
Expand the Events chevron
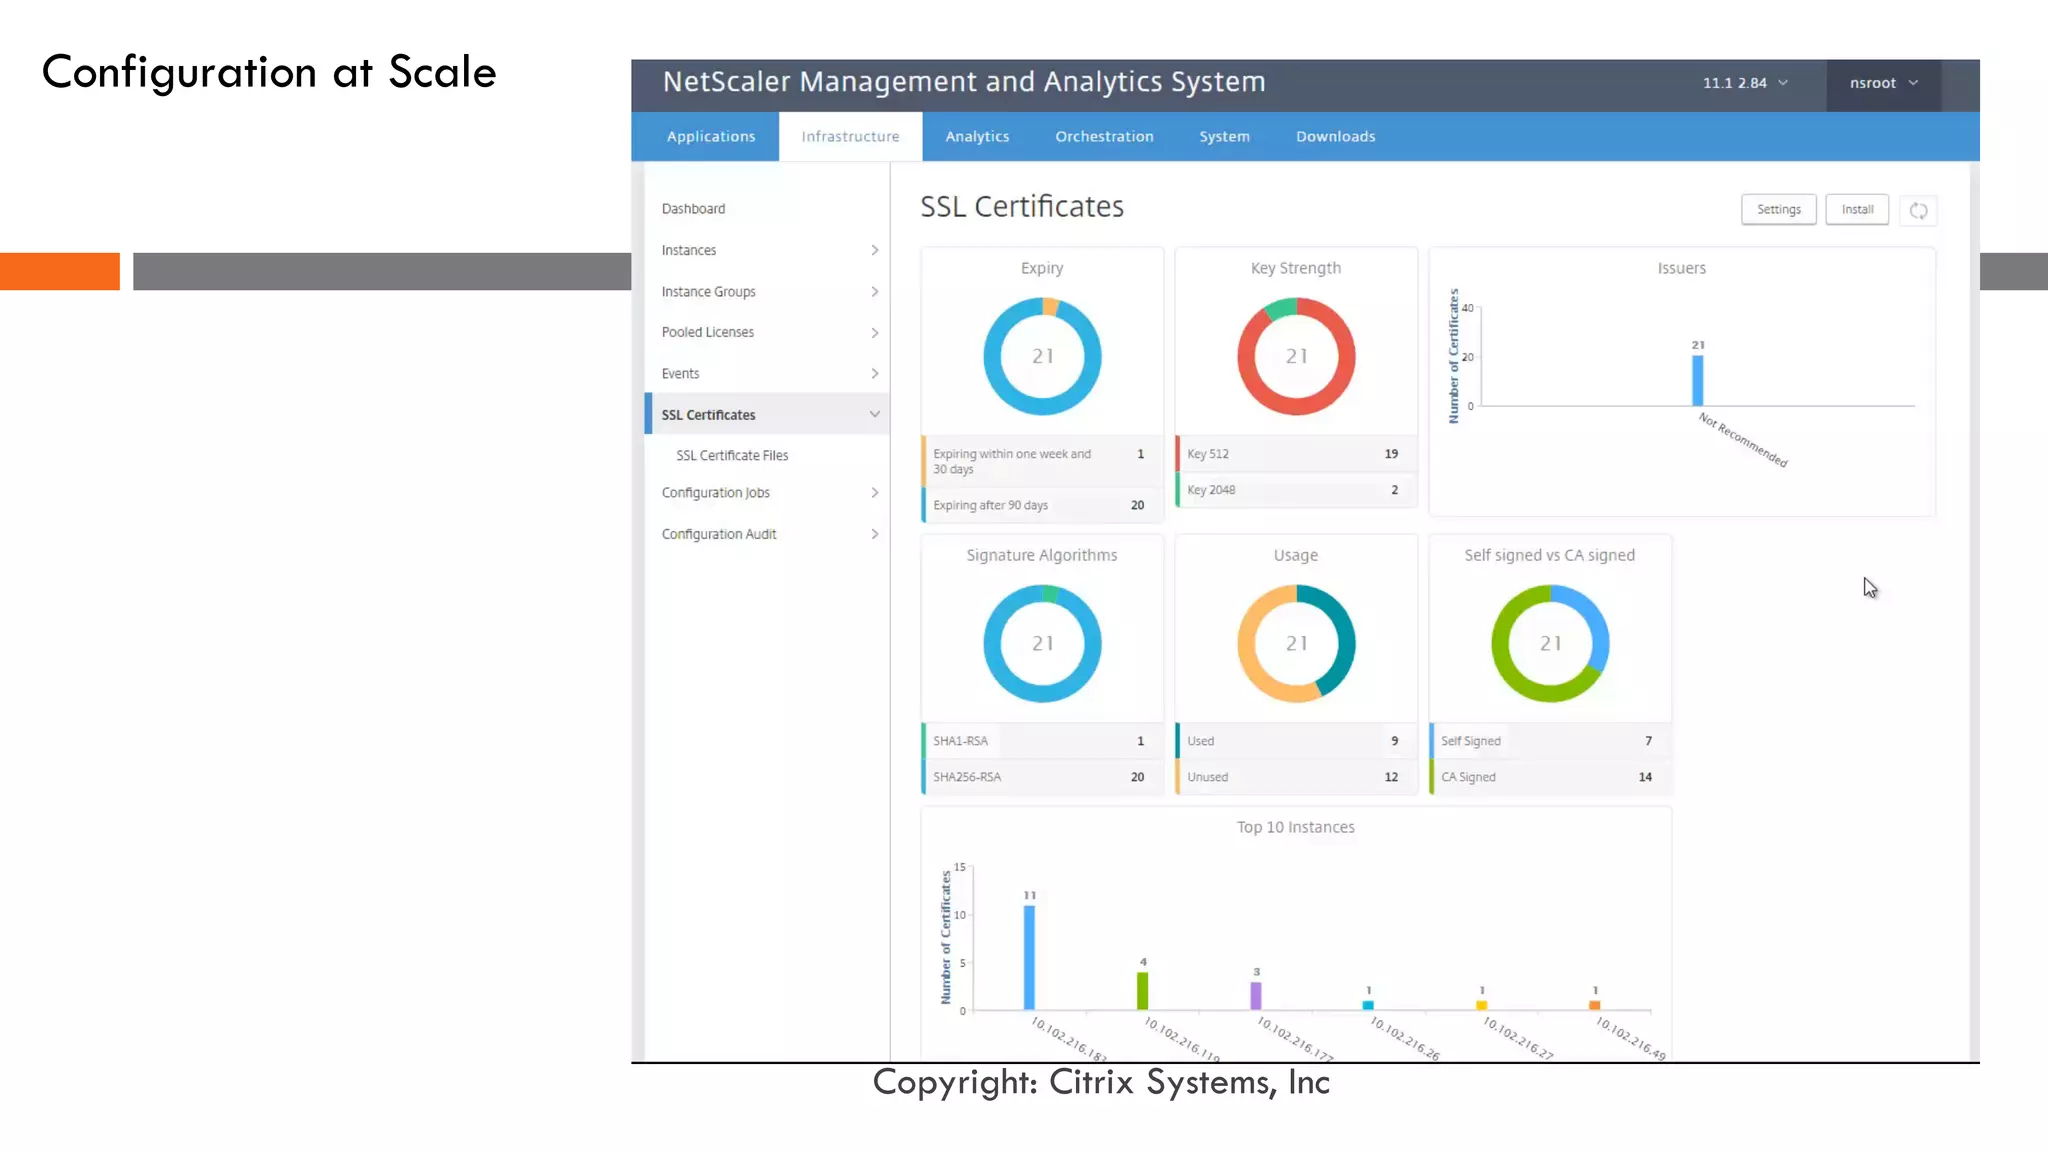point(874,373)
